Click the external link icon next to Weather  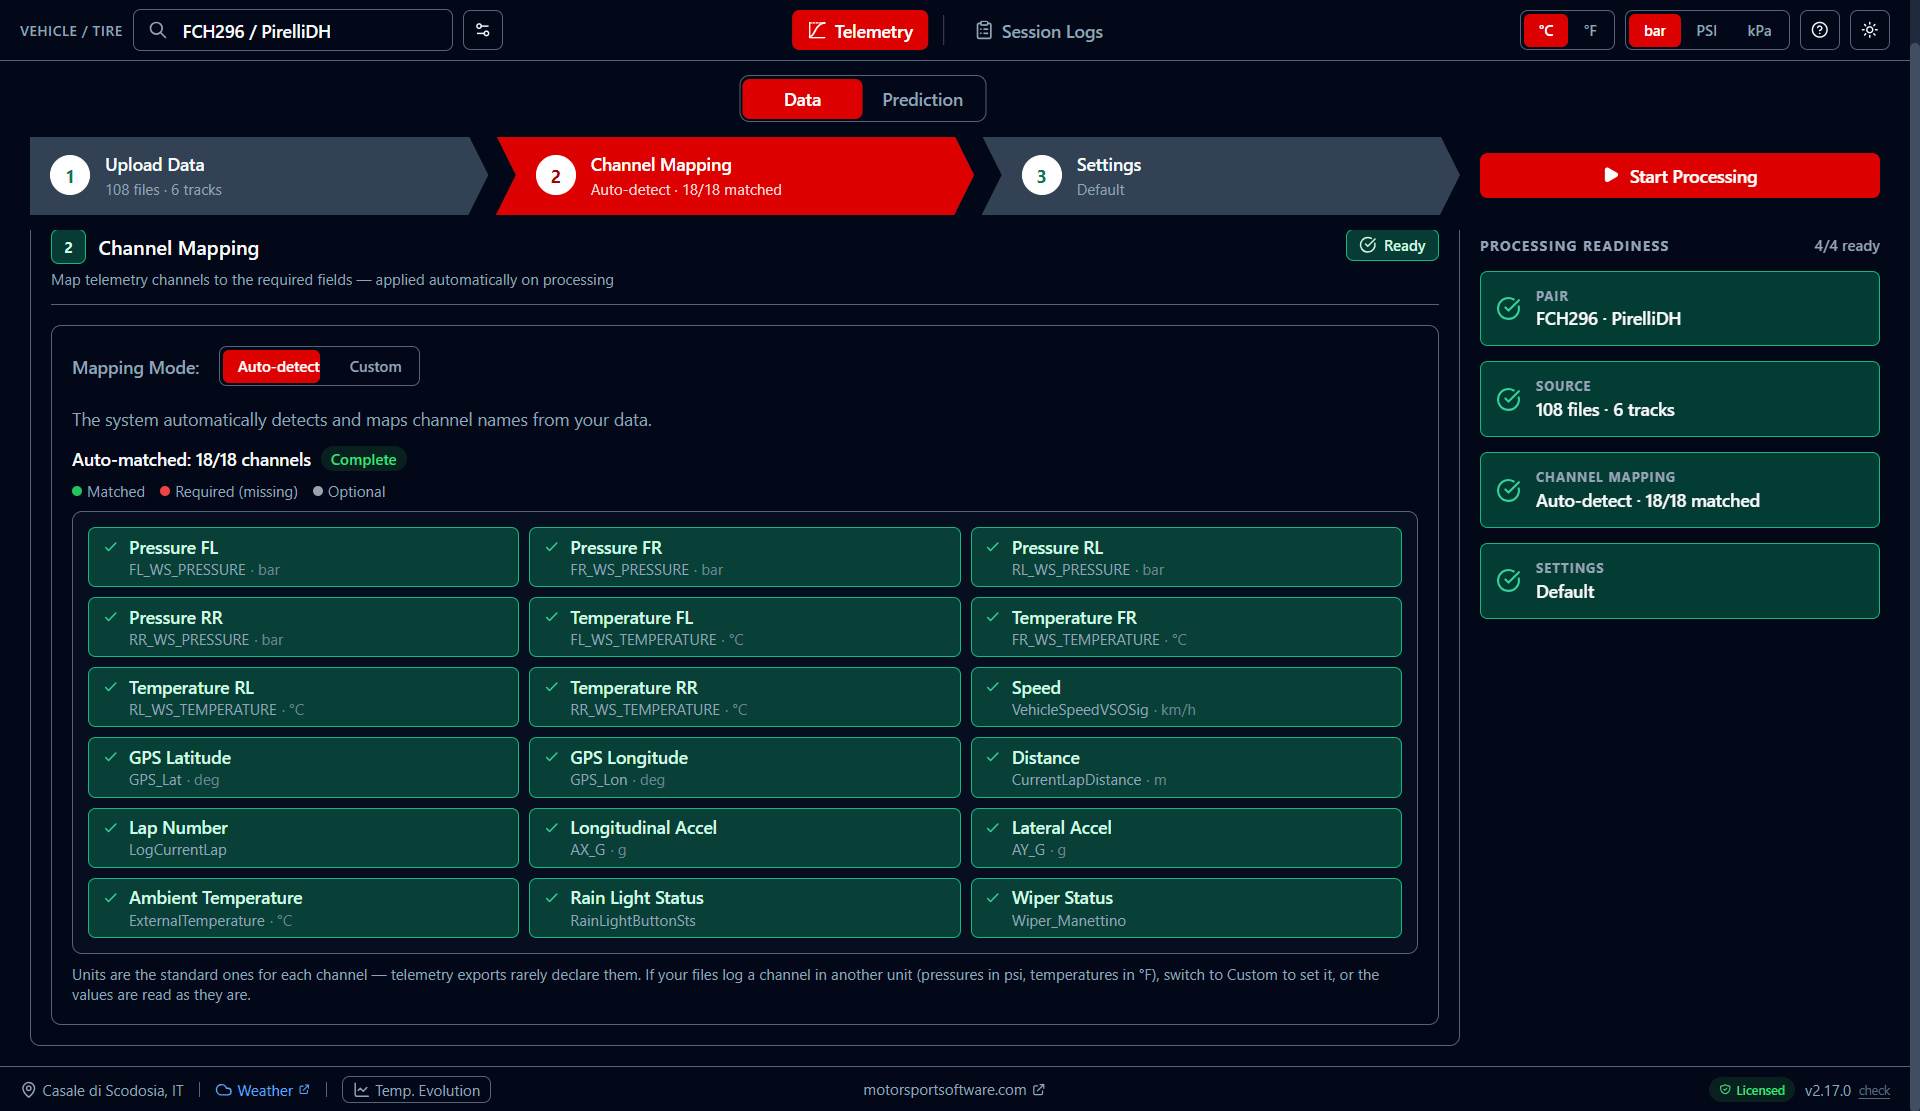click(x=304, y=1090)
